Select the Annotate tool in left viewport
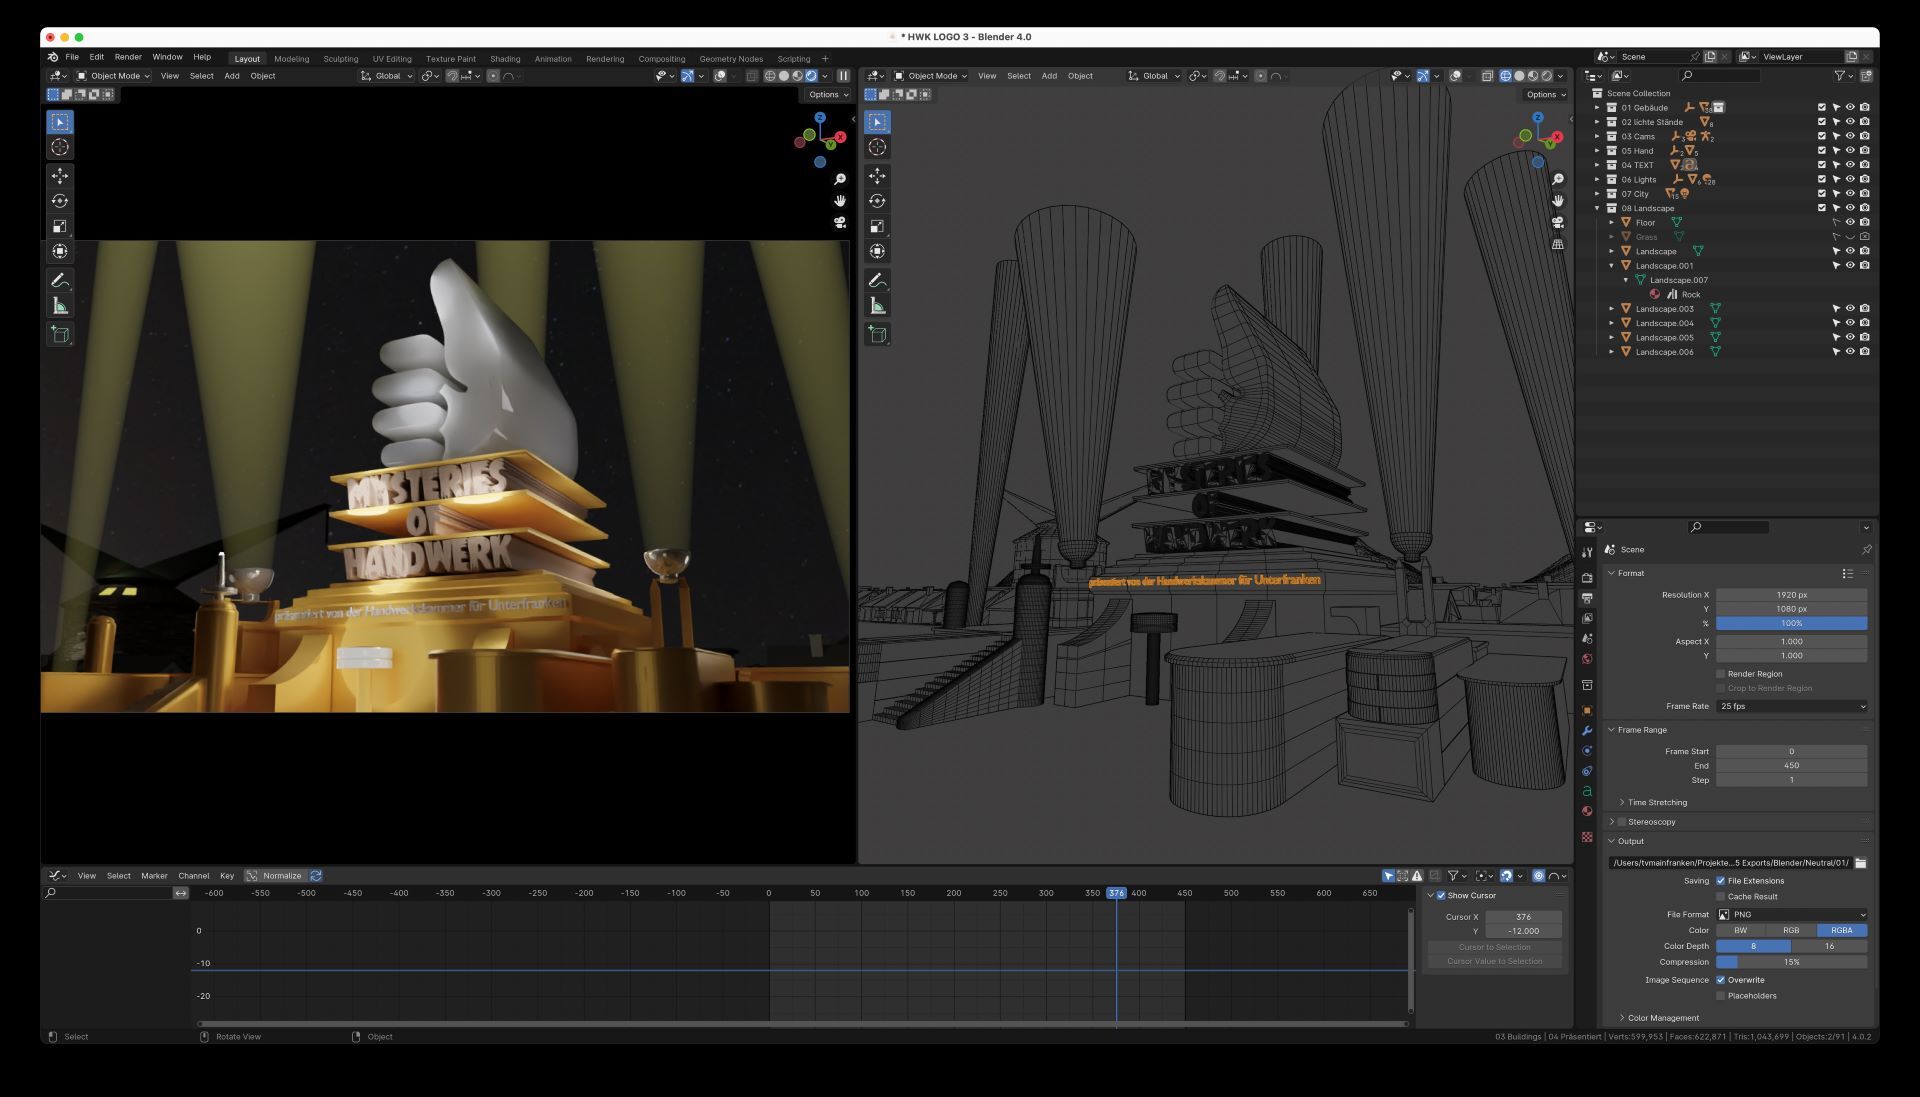This screenshot has height=1097, width=1920. point(60,281)
